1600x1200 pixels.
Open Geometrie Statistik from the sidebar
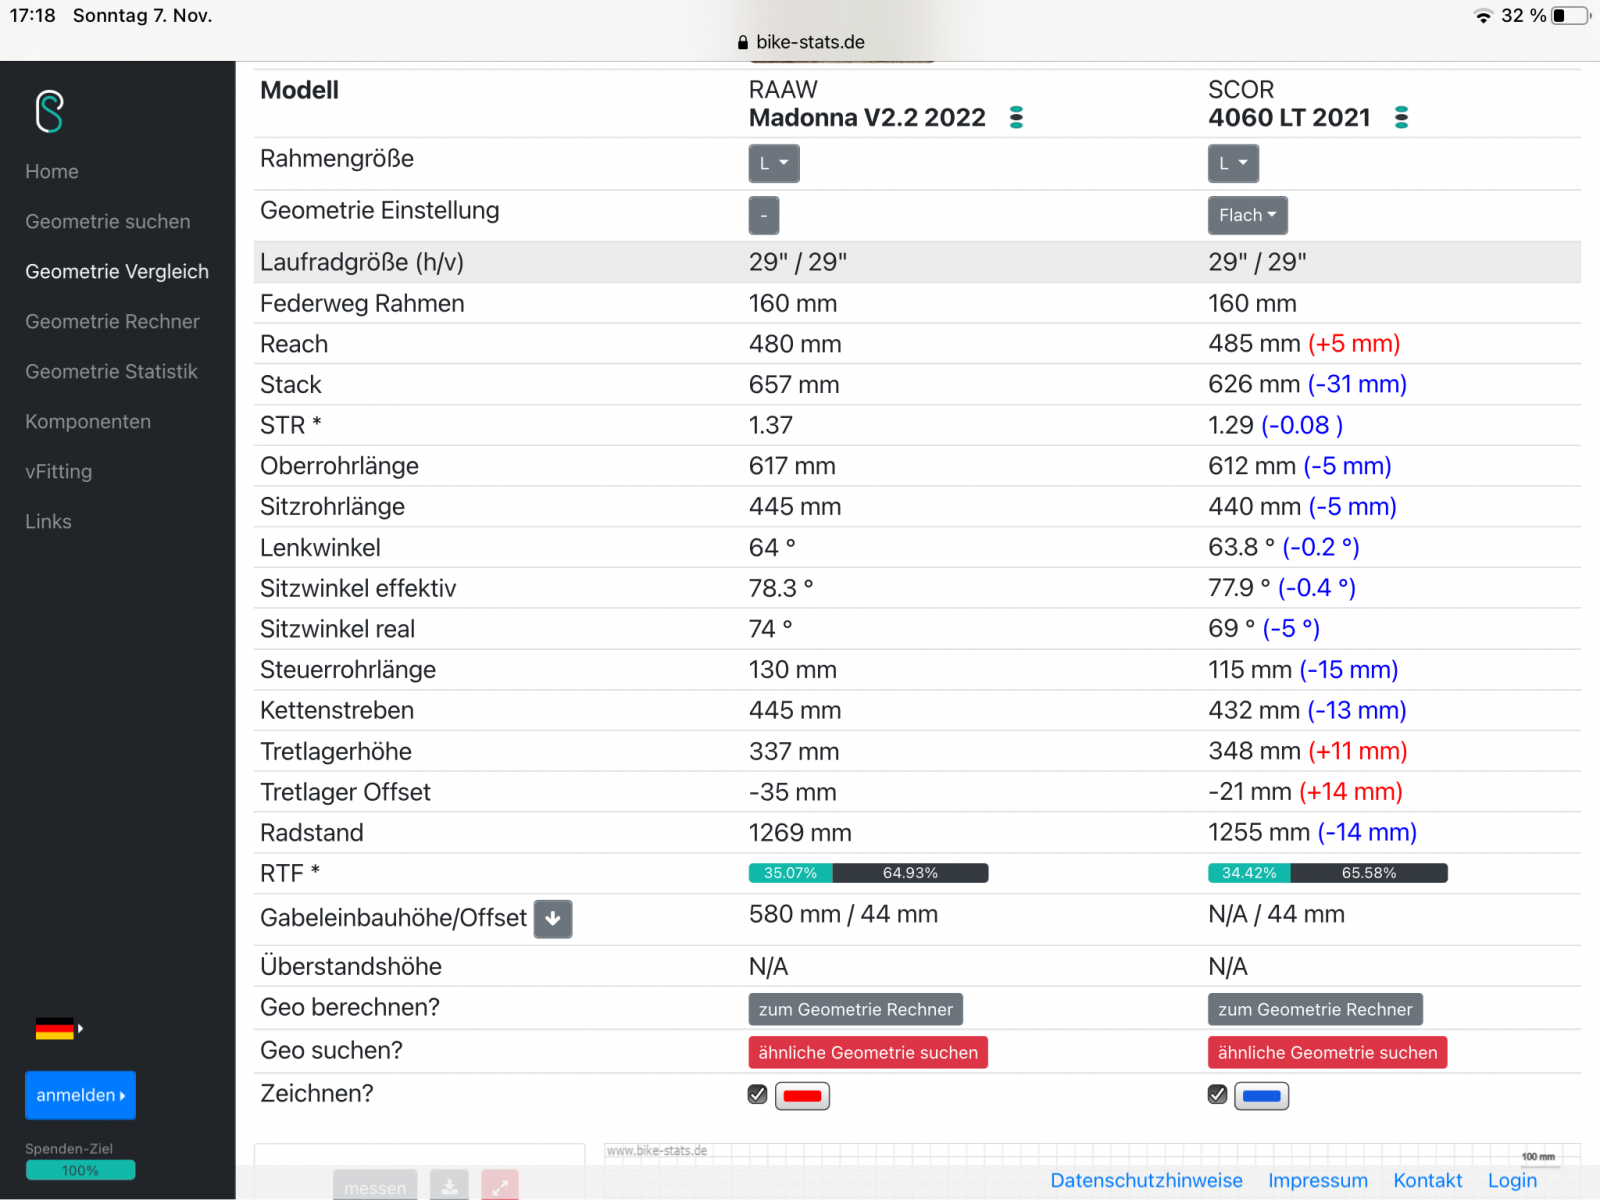[111, 372]
